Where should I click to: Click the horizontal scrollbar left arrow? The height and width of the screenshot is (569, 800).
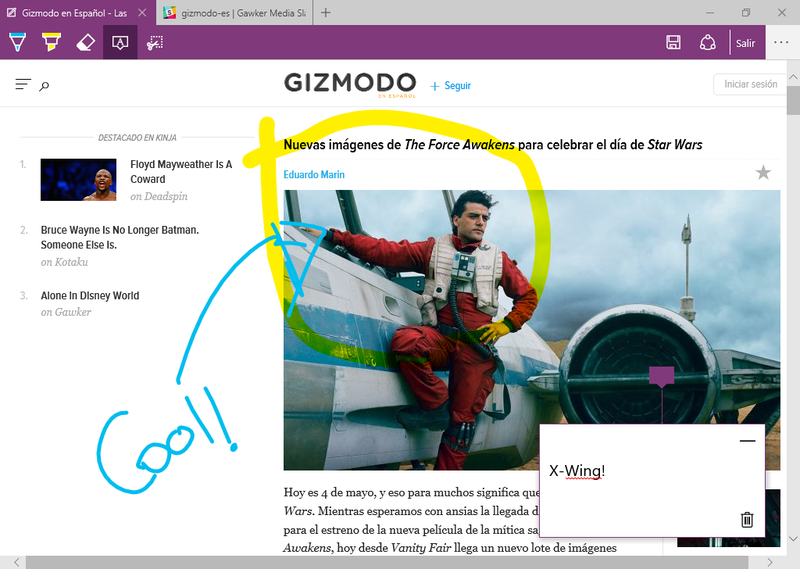17,562
